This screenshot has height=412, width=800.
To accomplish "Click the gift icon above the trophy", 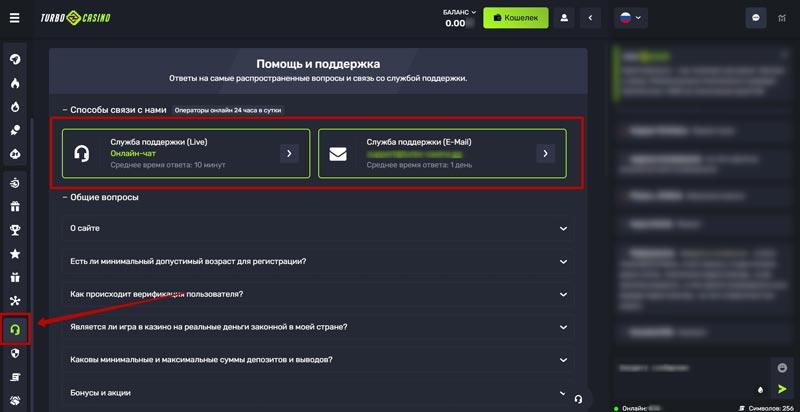I will [x=15, y=207].
